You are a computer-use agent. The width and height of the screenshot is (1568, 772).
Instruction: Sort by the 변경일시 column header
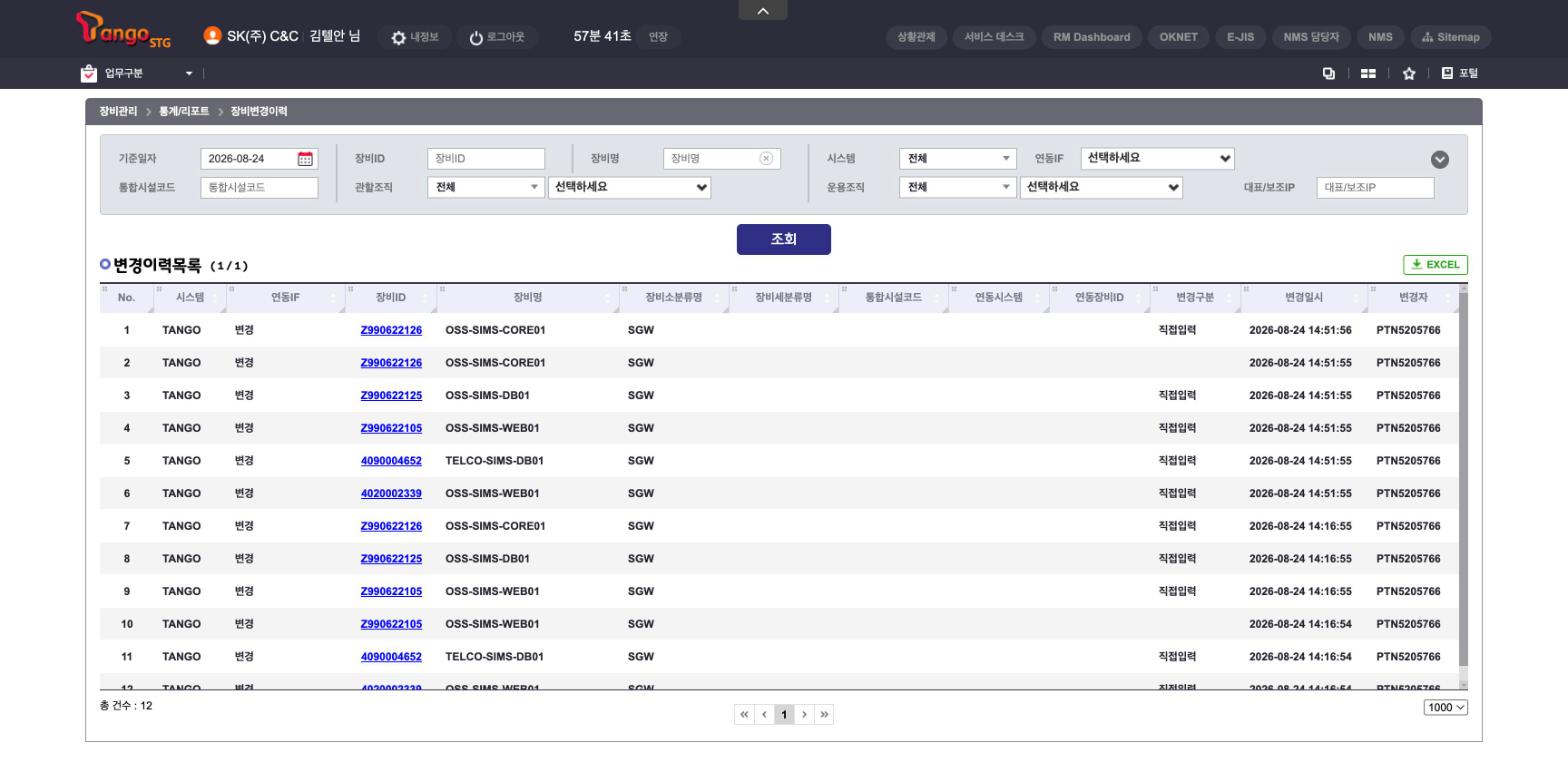coord(1304,297)
